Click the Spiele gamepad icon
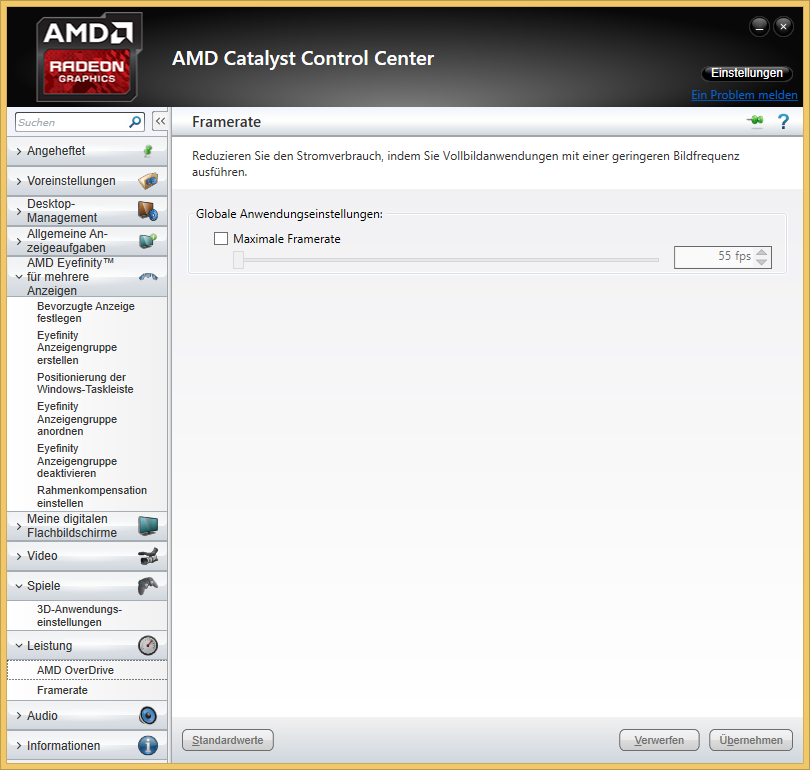This screenshot has height=770, width=810. (148, 586)
